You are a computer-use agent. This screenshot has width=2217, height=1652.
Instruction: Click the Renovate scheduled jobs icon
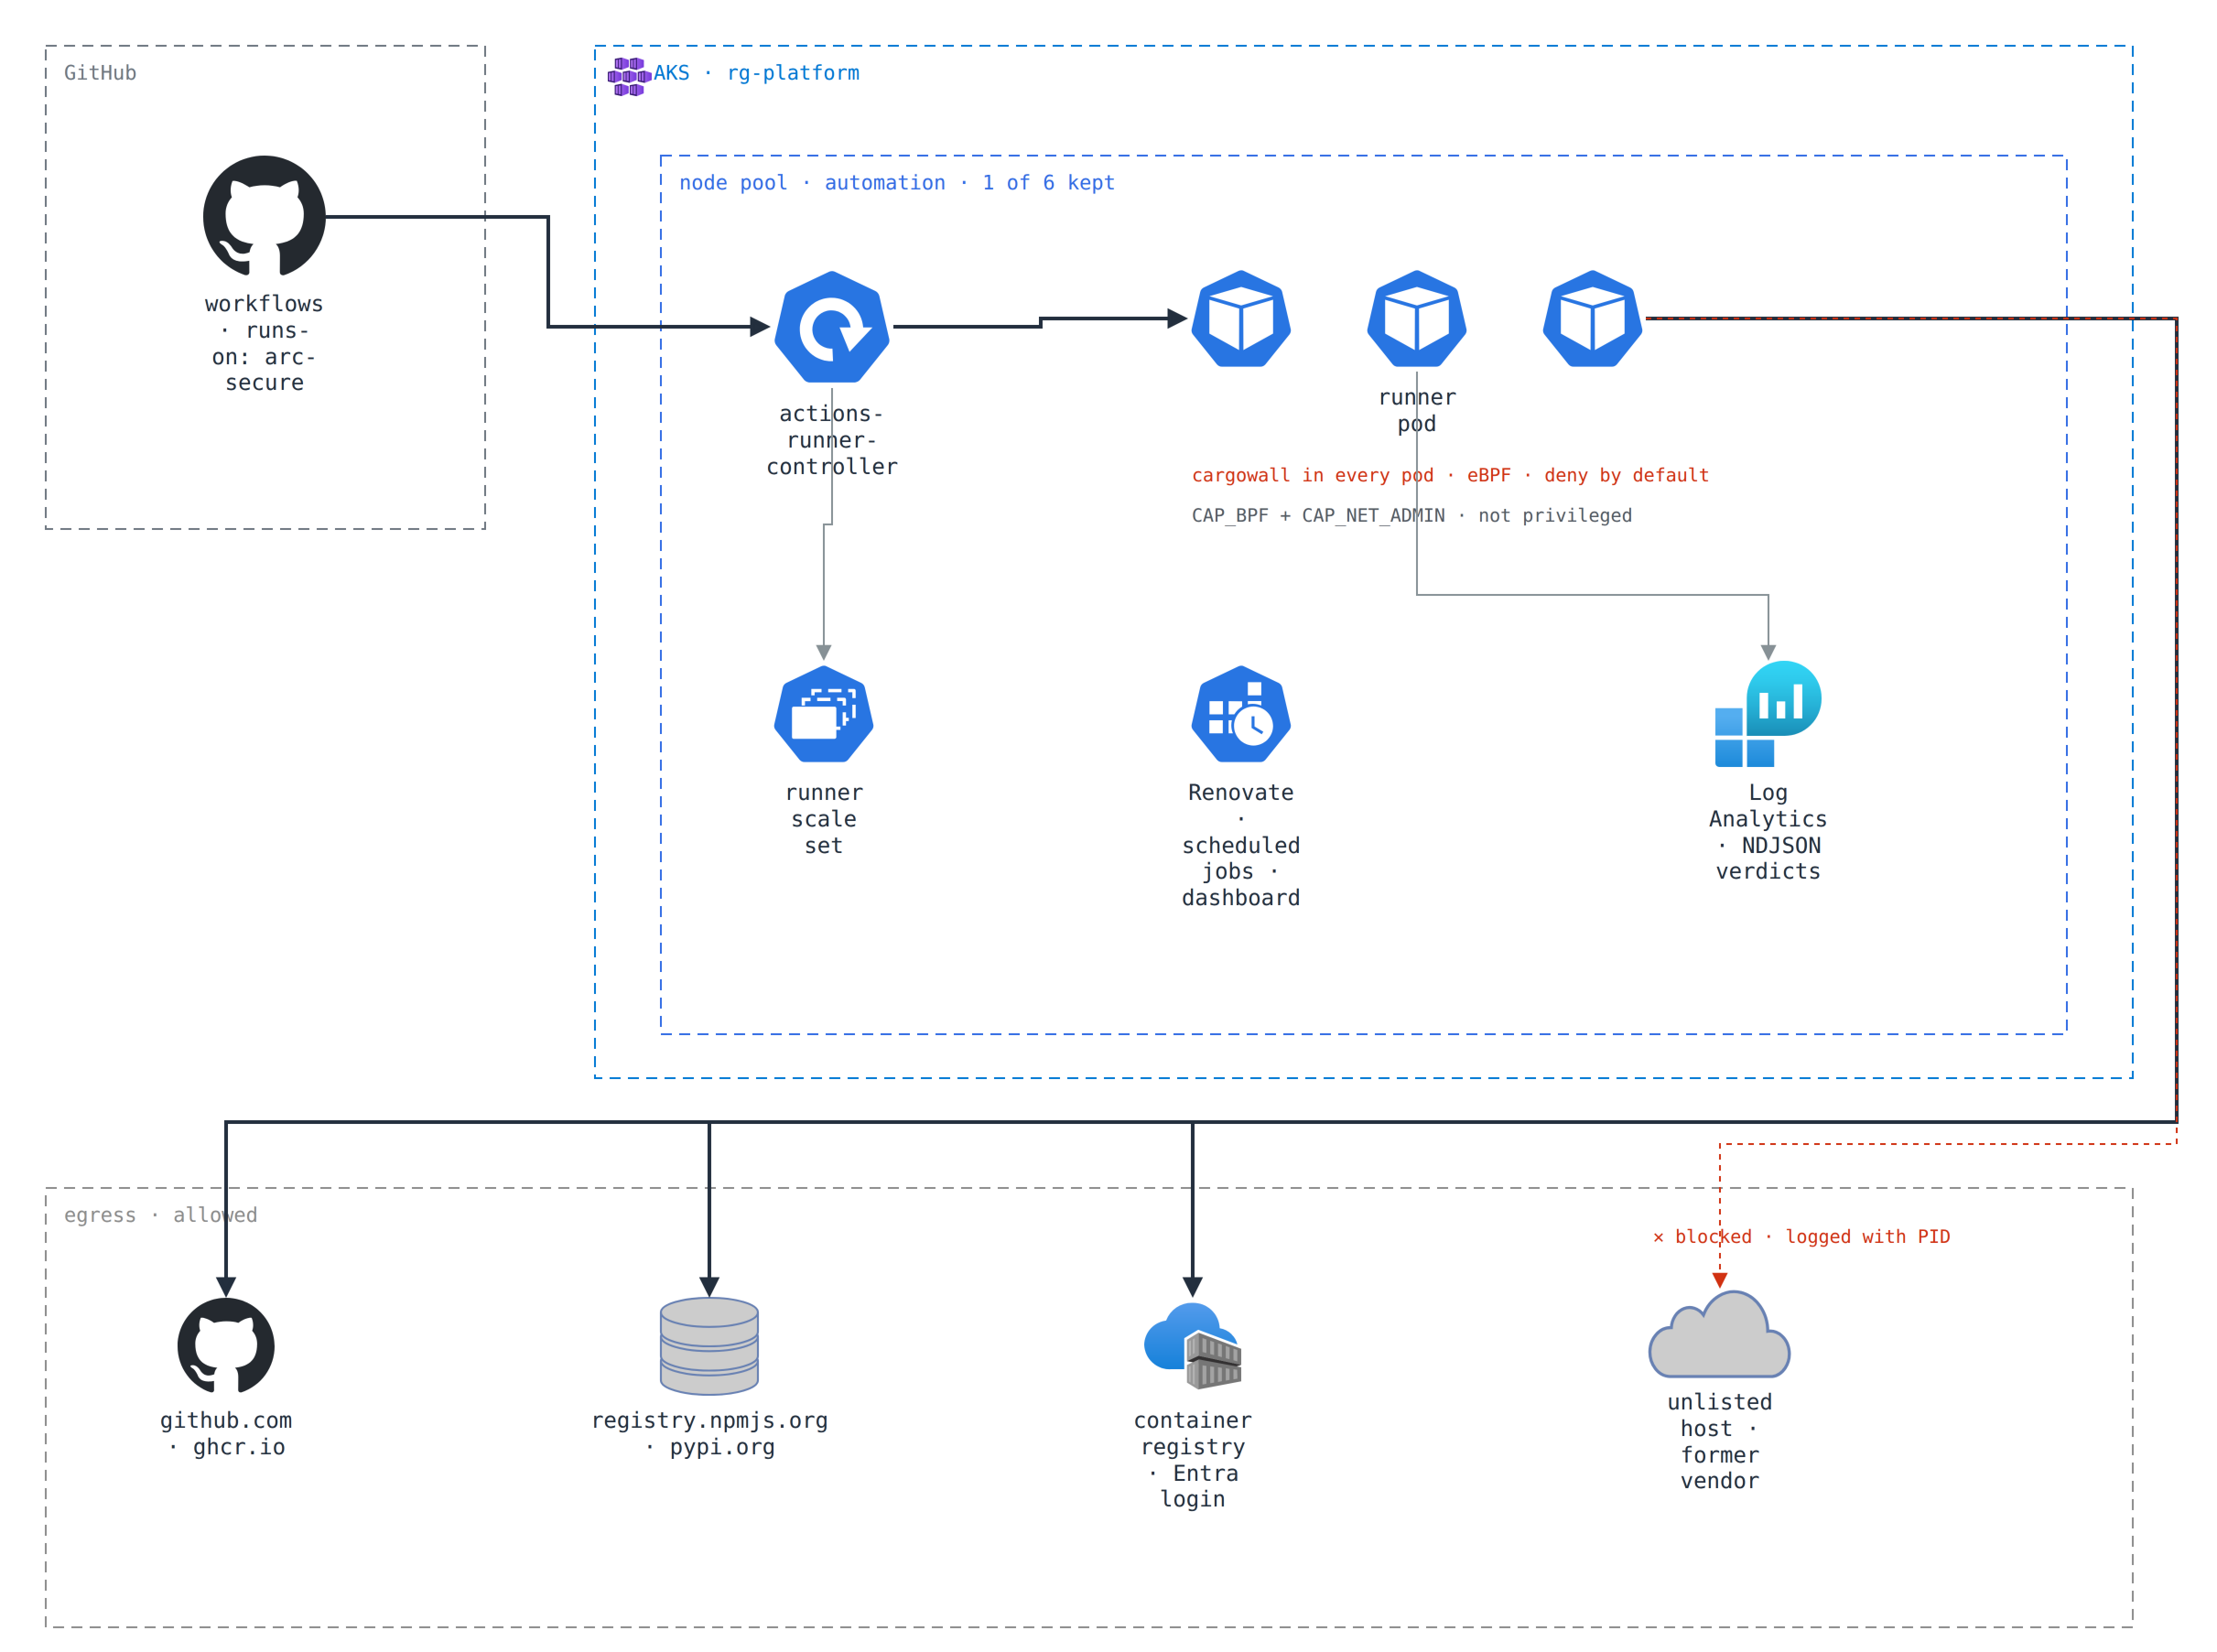[x=1241, y=714]
